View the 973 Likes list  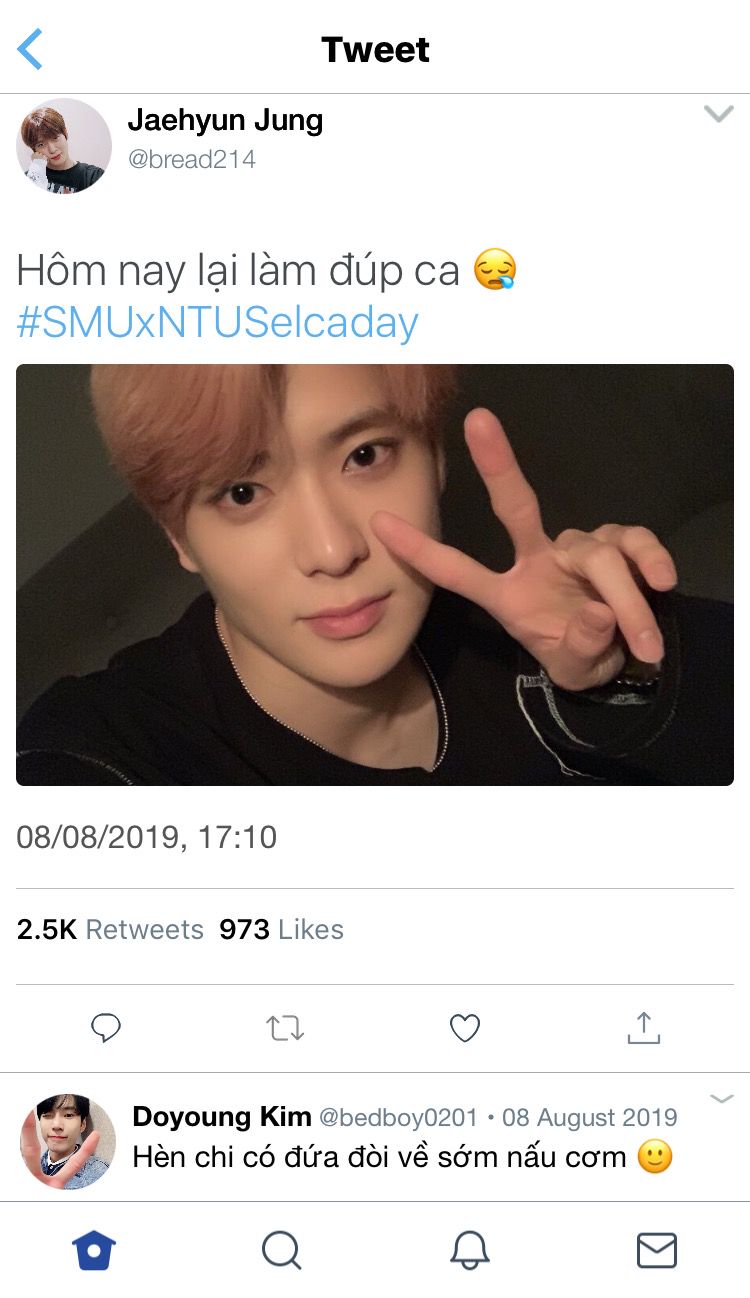point(281,930)
